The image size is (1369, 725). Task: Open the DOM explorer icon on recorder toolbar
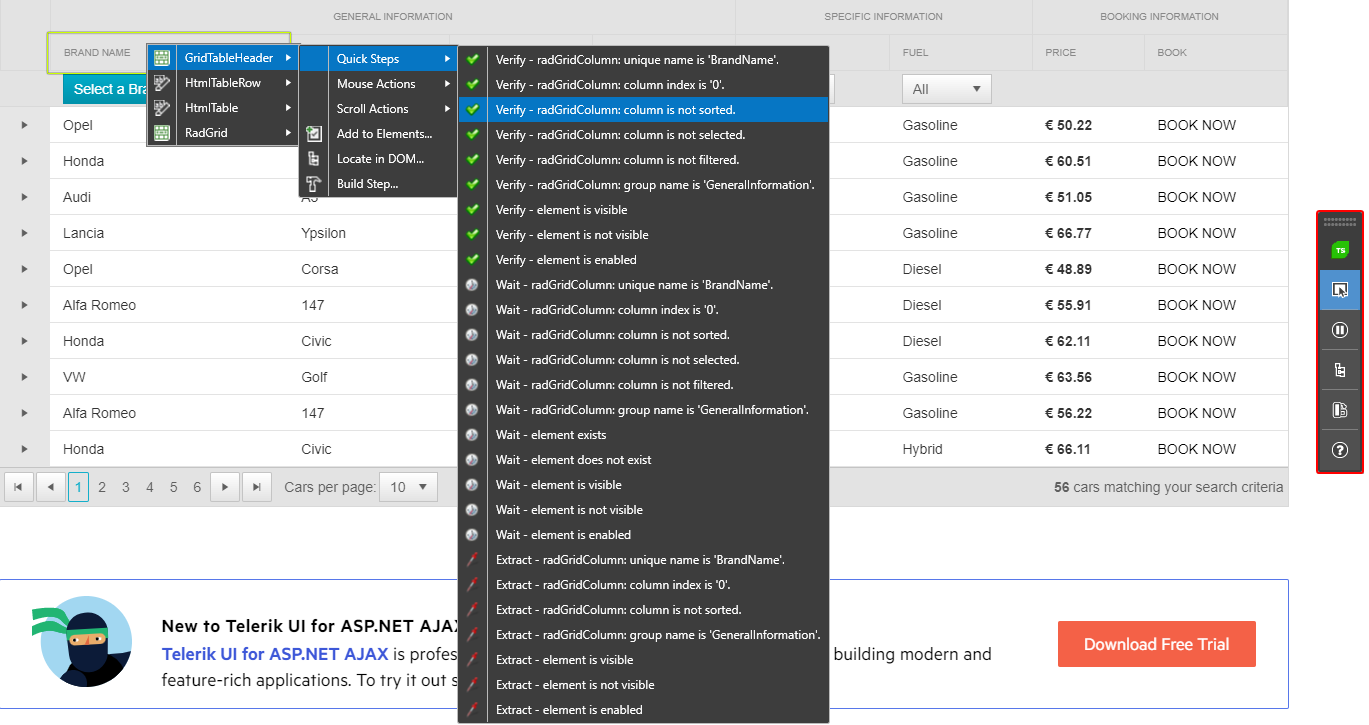[x=1340, y=370]
